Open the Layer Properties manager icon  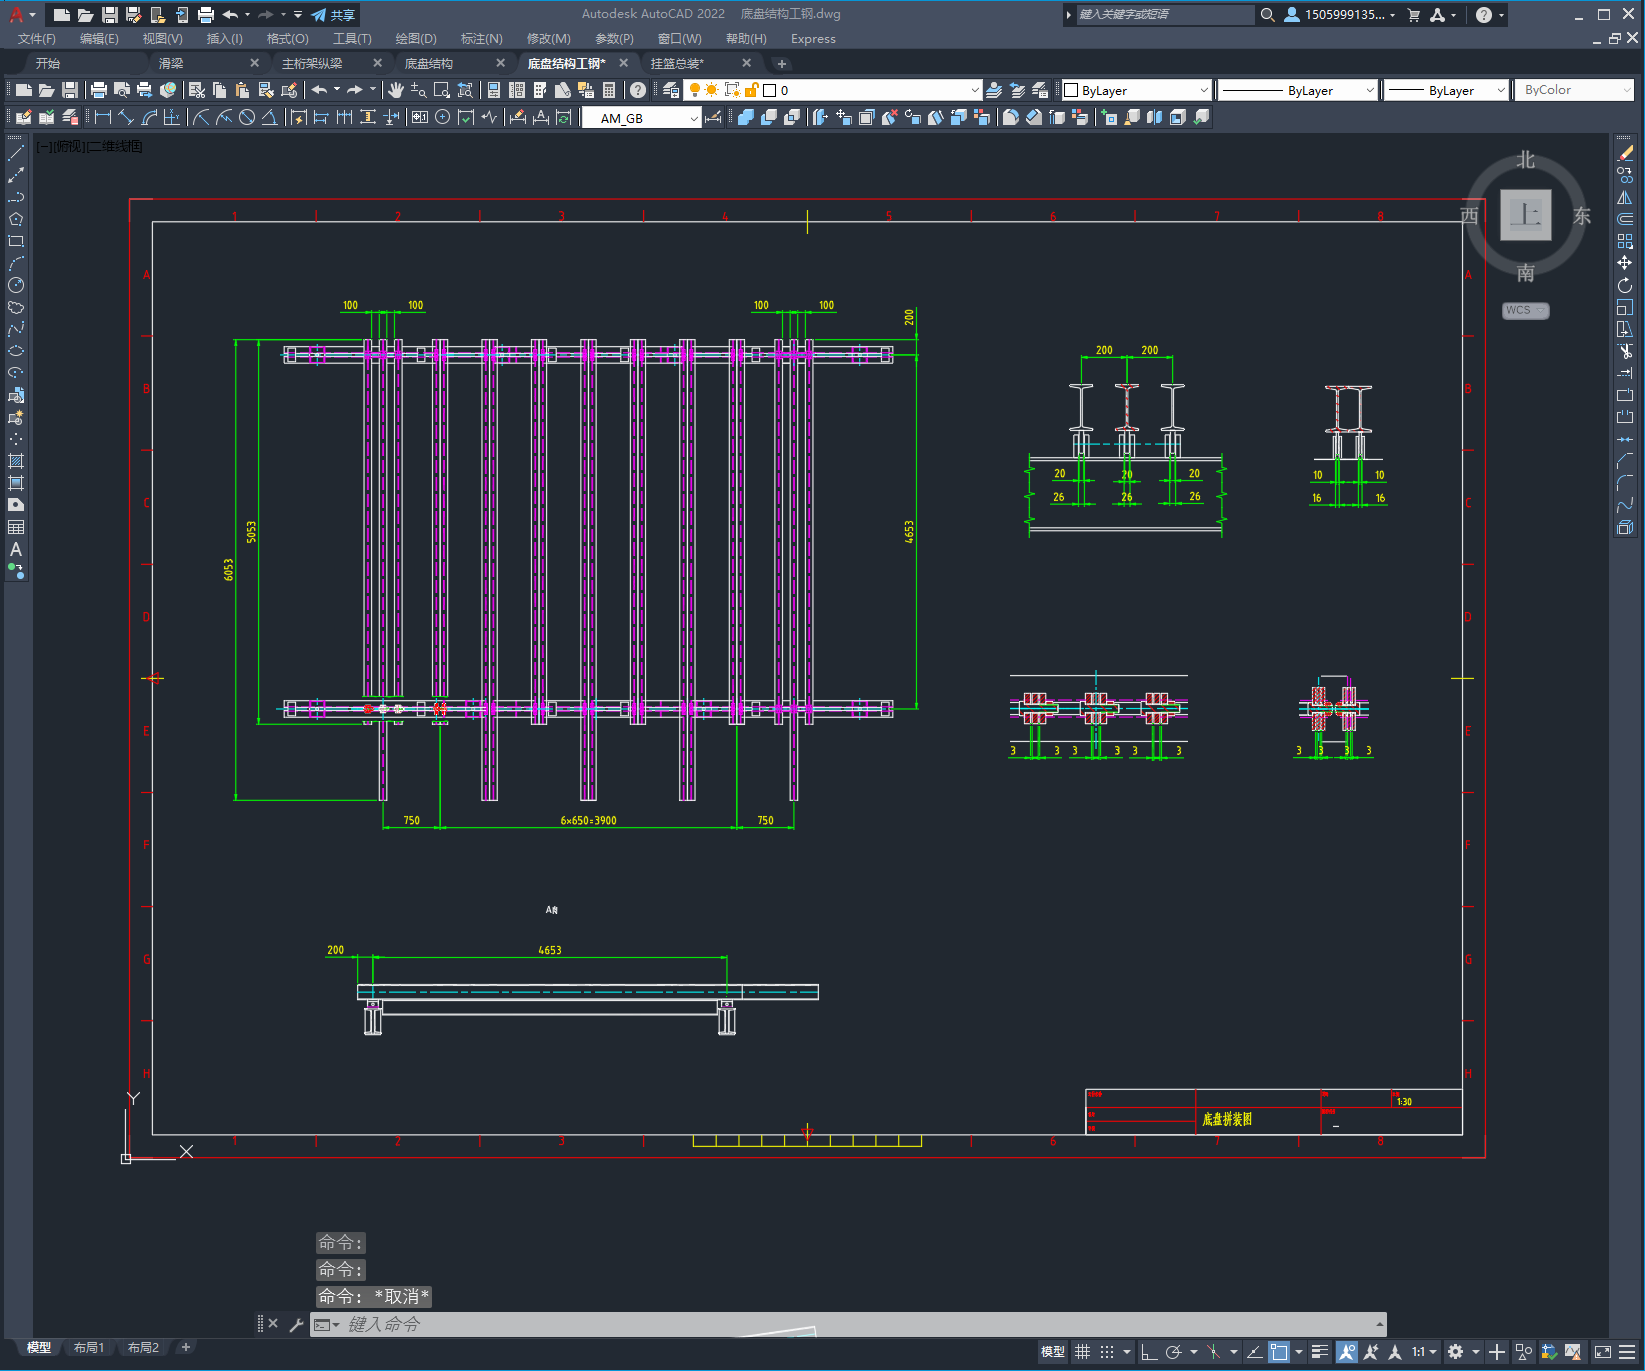671,90
